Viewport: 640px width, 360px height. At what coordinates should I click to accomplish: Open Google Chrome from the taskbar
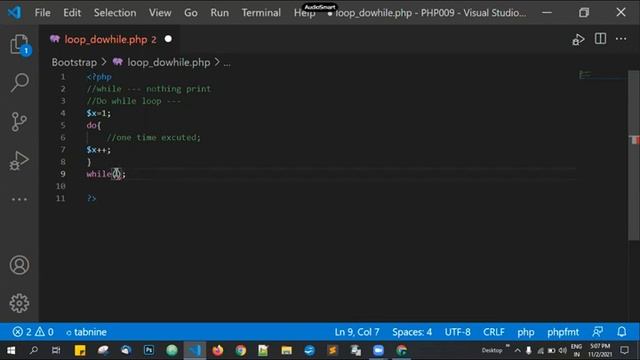point(241,350)
